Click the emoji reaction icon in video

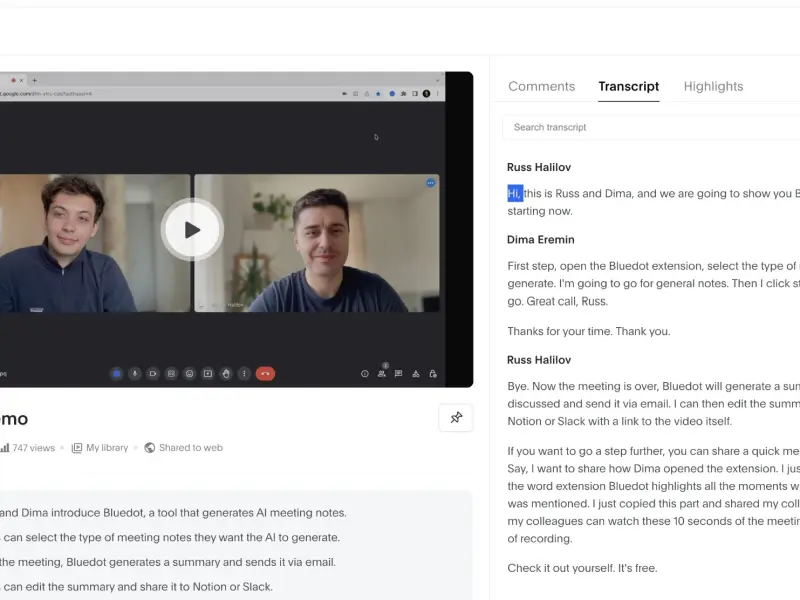coord(189,374)
